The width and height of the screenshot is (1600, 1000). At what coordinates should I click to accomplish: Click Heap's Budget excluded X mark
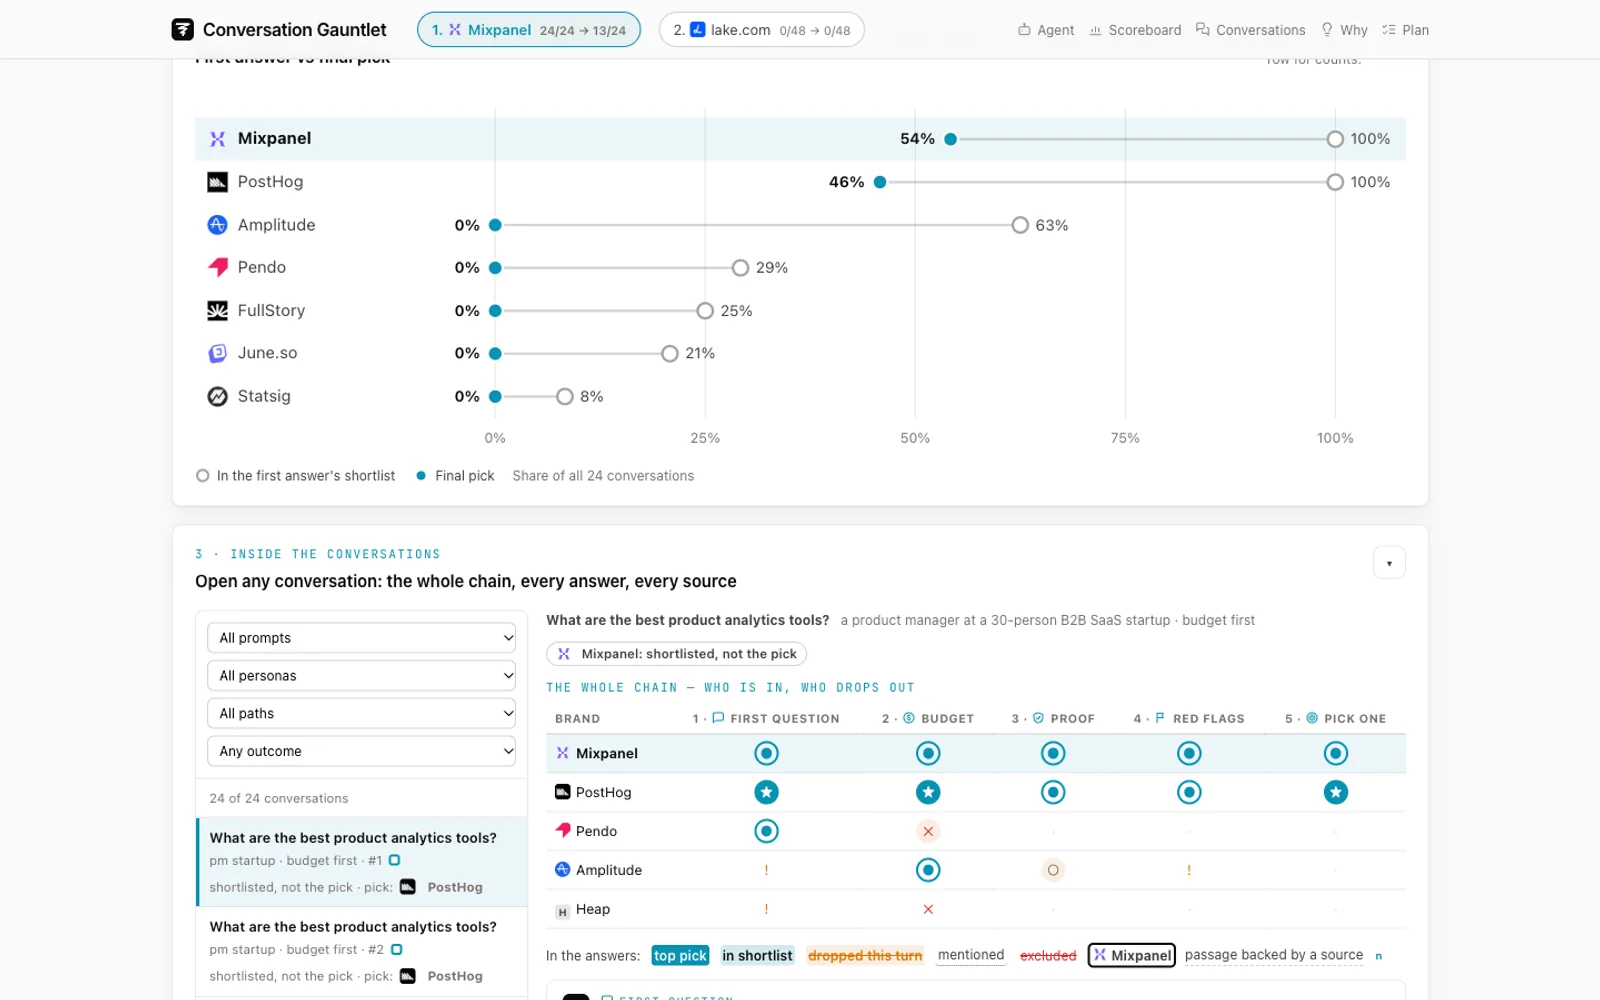pyautogui.click(x=928, y=909)
